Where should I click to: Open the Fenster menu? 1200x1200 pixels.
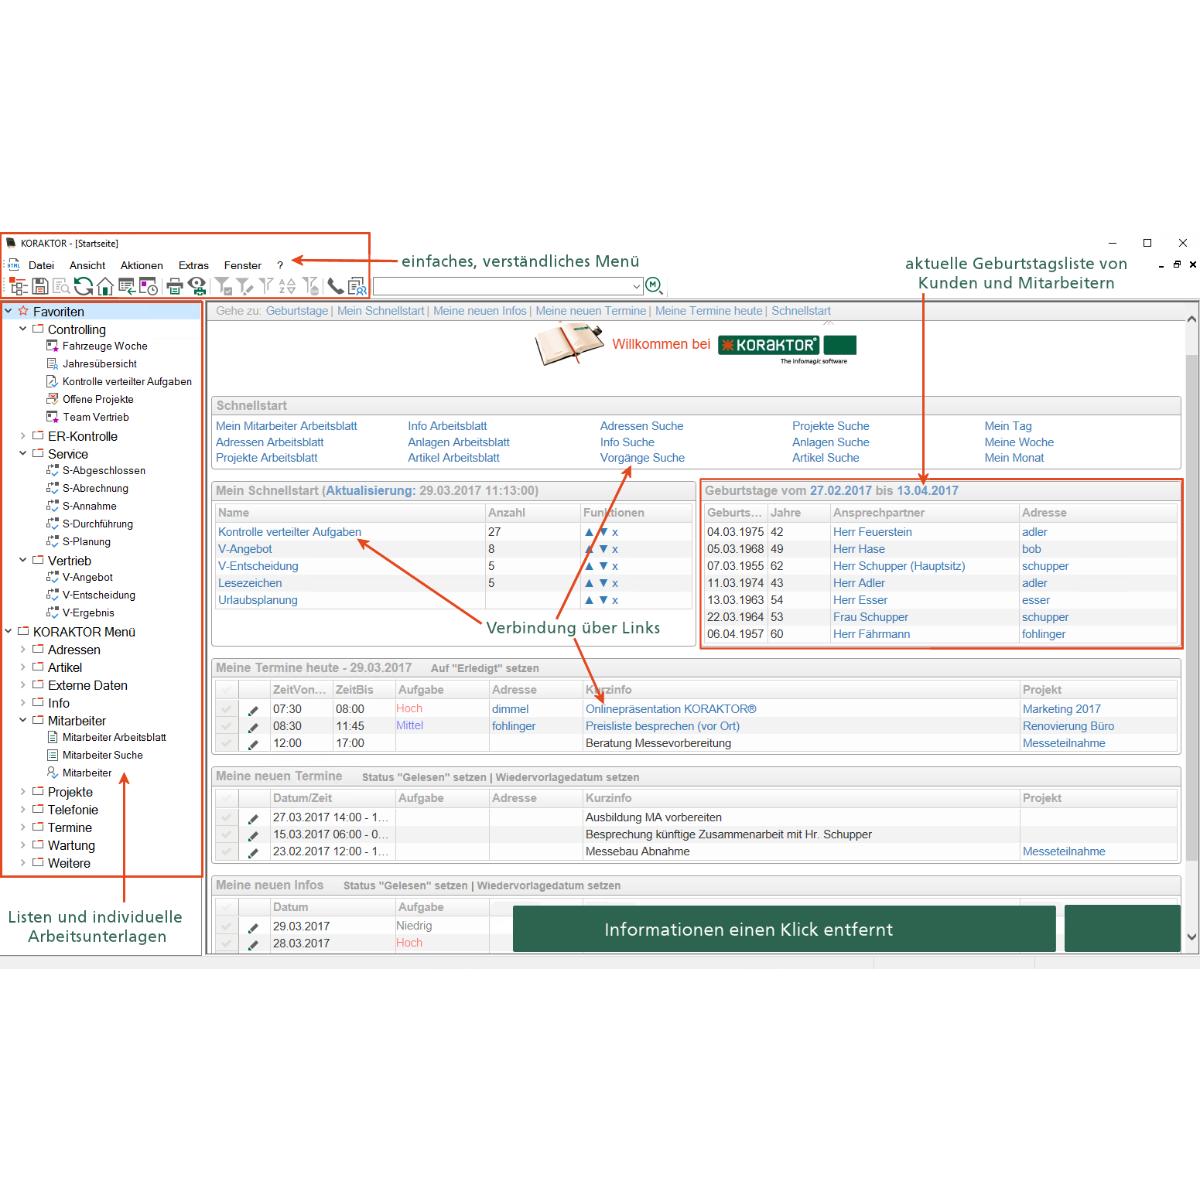pos(242,265)
